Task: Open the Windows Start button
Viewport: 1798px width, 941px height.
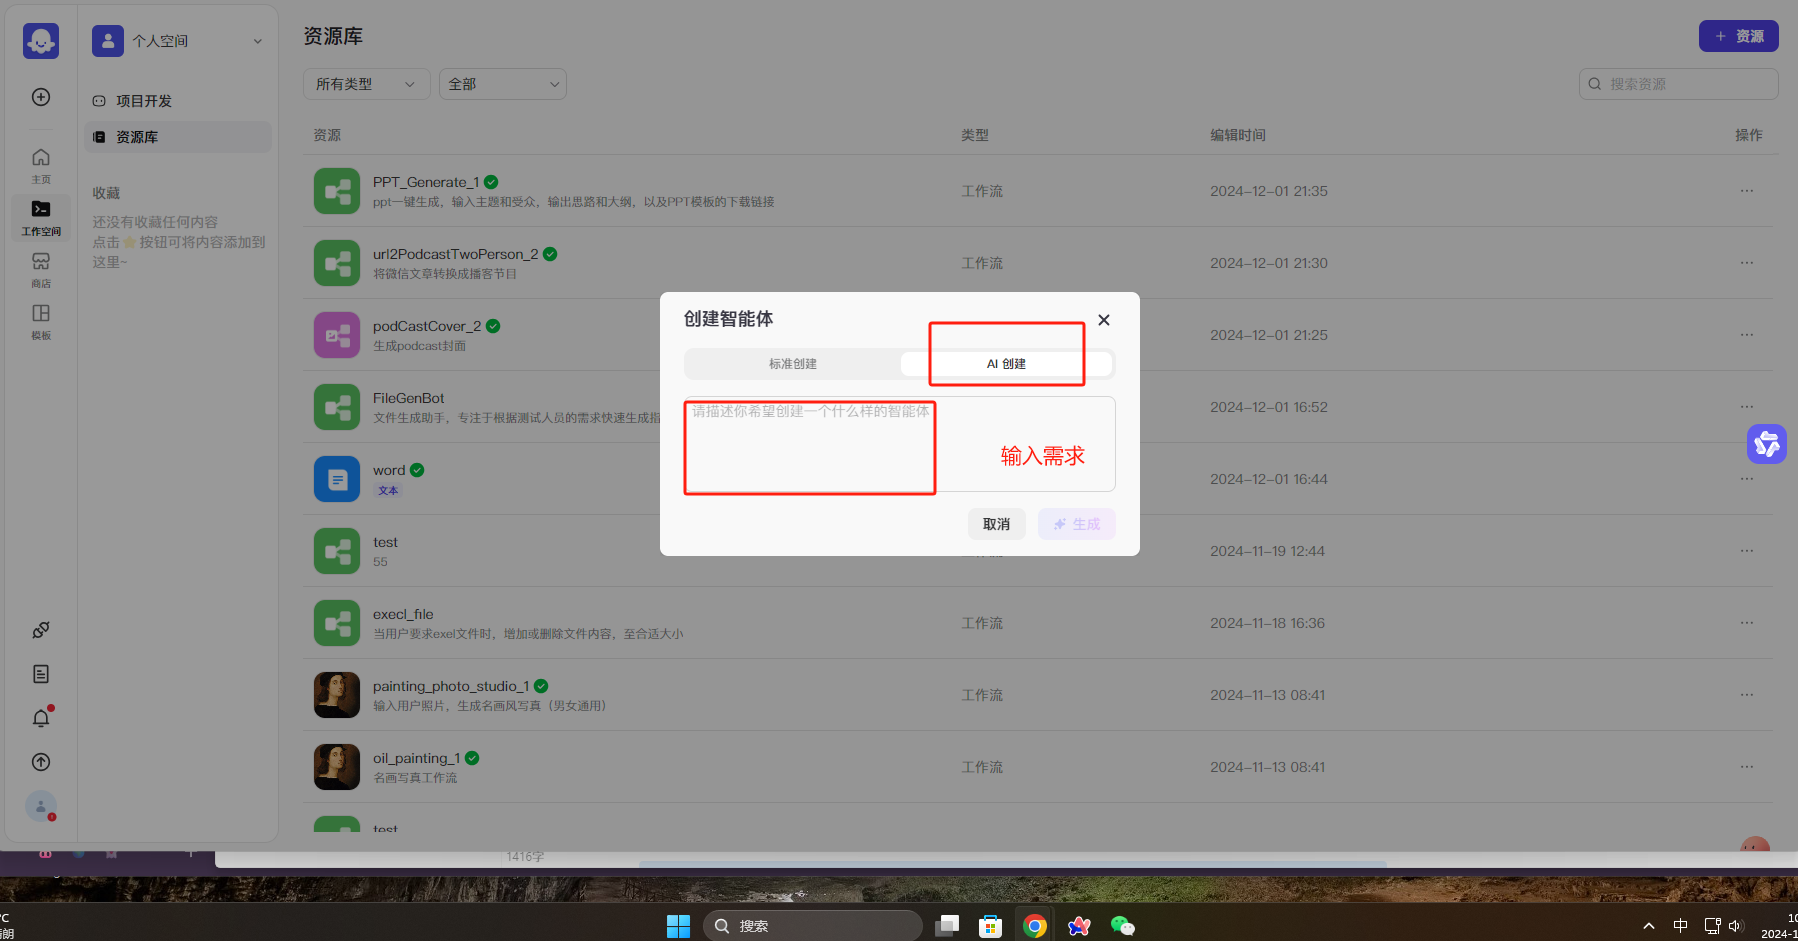Action: 678,926
